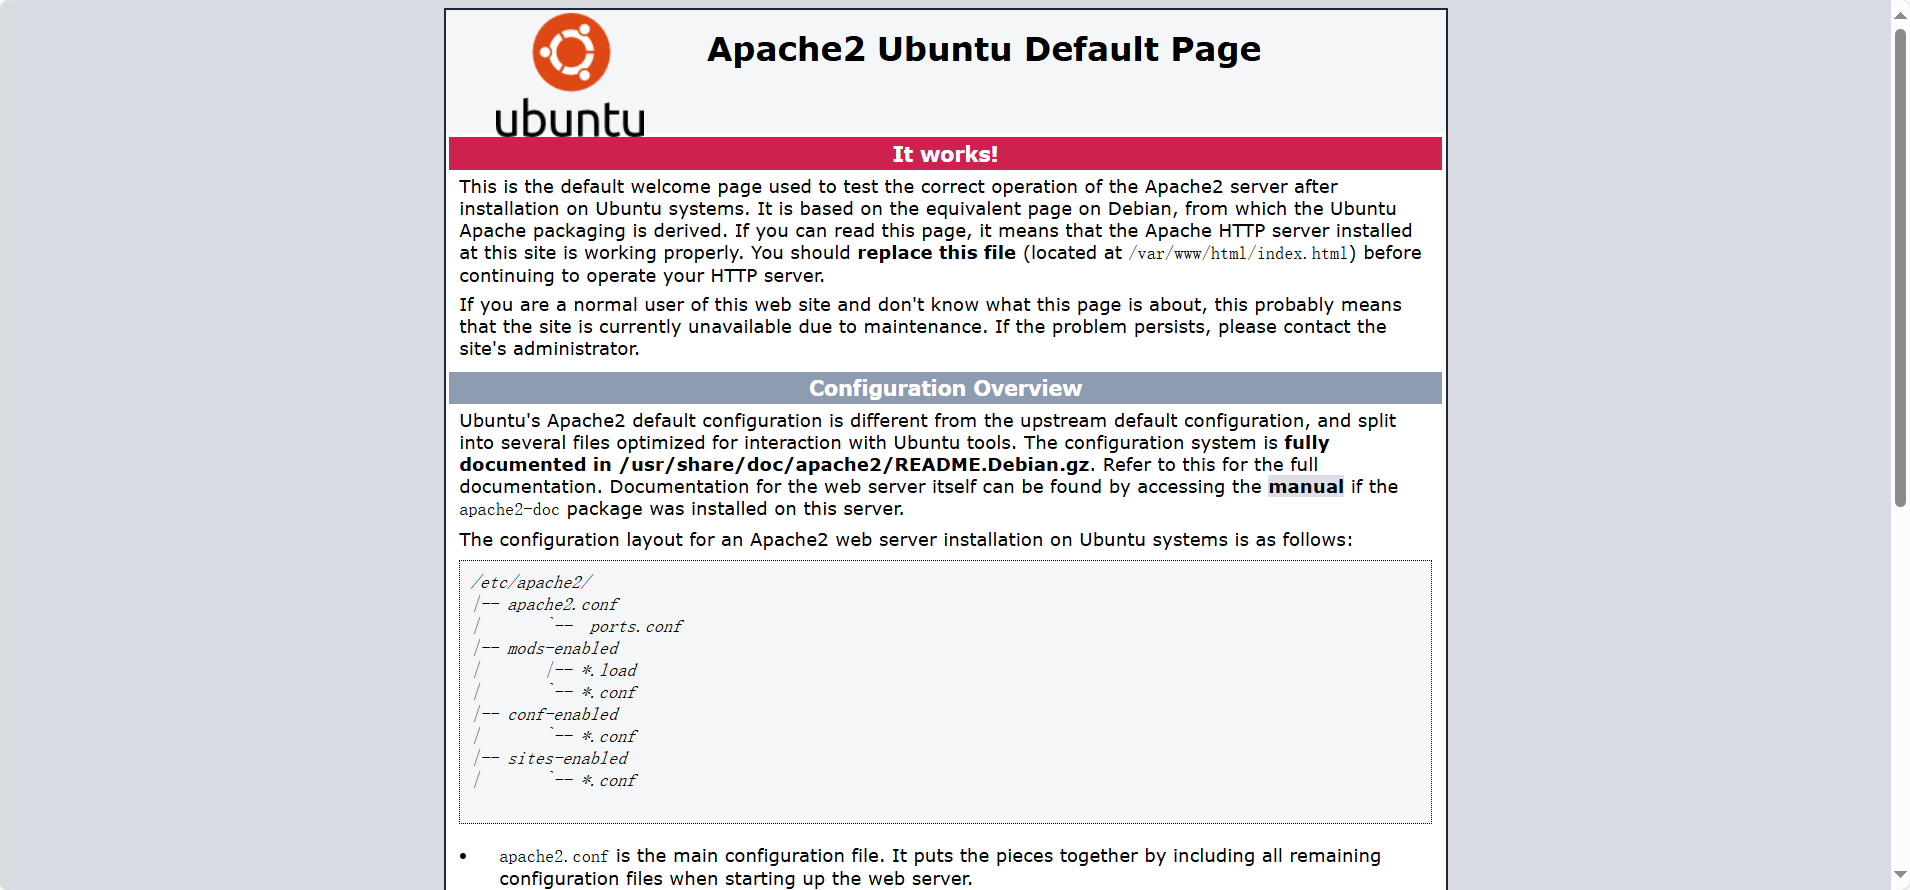Click 'apache2.conf' in the config tree
The image size is (1910, 890).
click(x=562, y=605)
